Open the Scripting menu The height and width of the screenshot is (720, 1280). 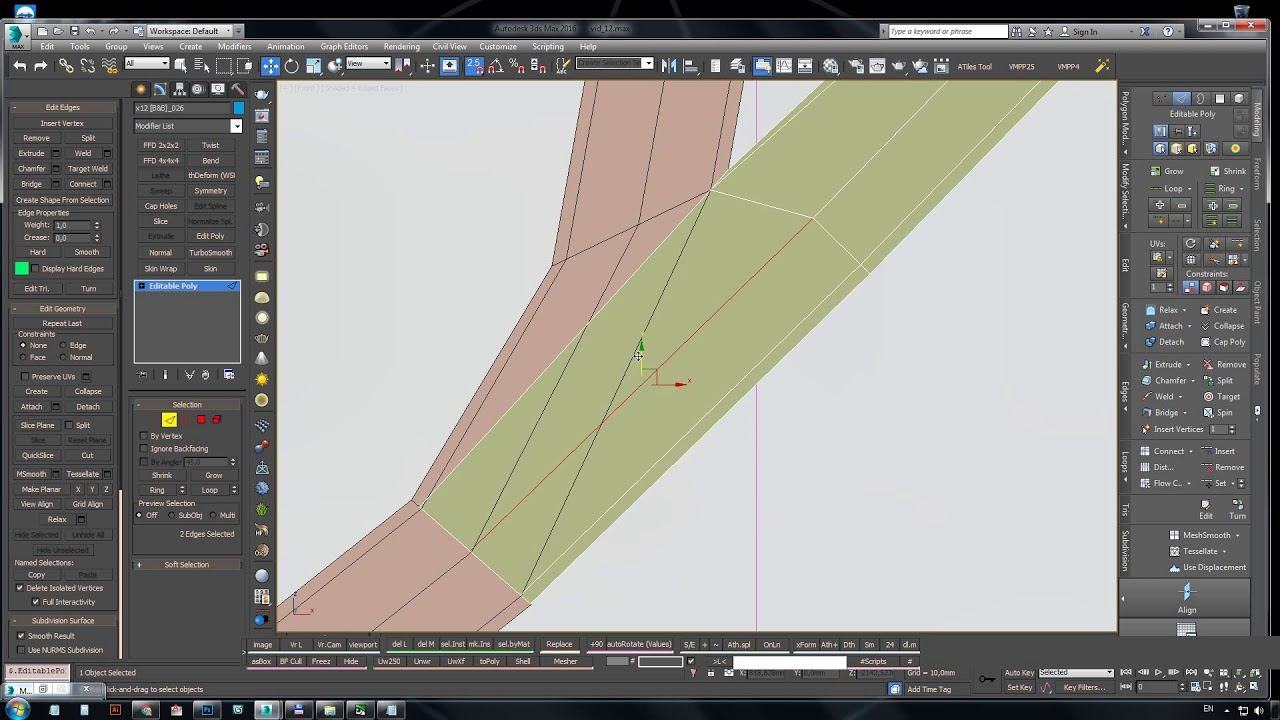click(x=548, y=47)
